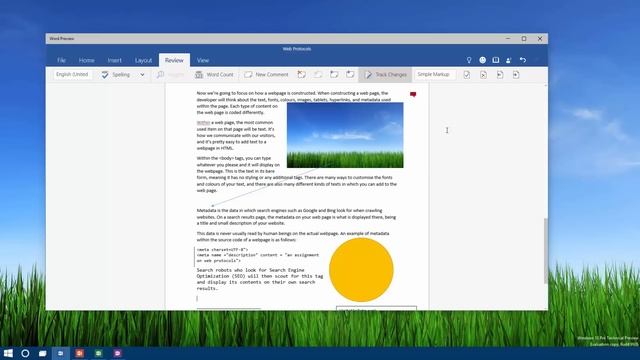The image size is (640, 360).
Task: Open the Simple Markup dropdown
Action: coord(435,74)
